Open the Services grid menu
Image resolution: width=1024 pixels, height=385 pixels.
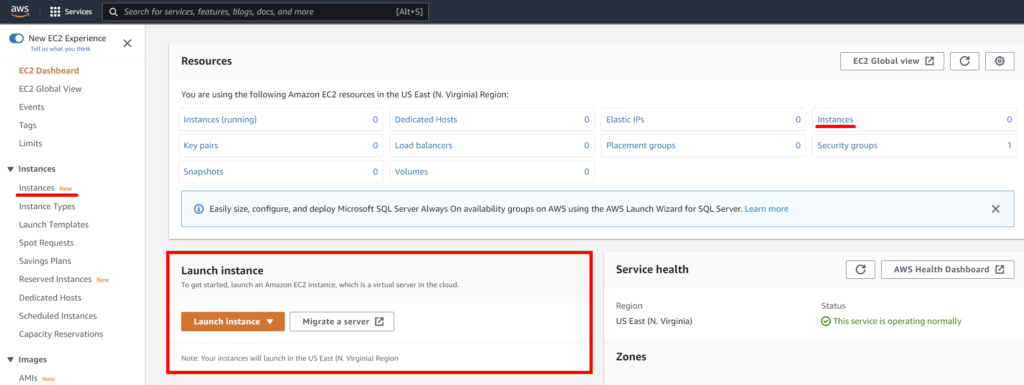click(x=71, y=12)
